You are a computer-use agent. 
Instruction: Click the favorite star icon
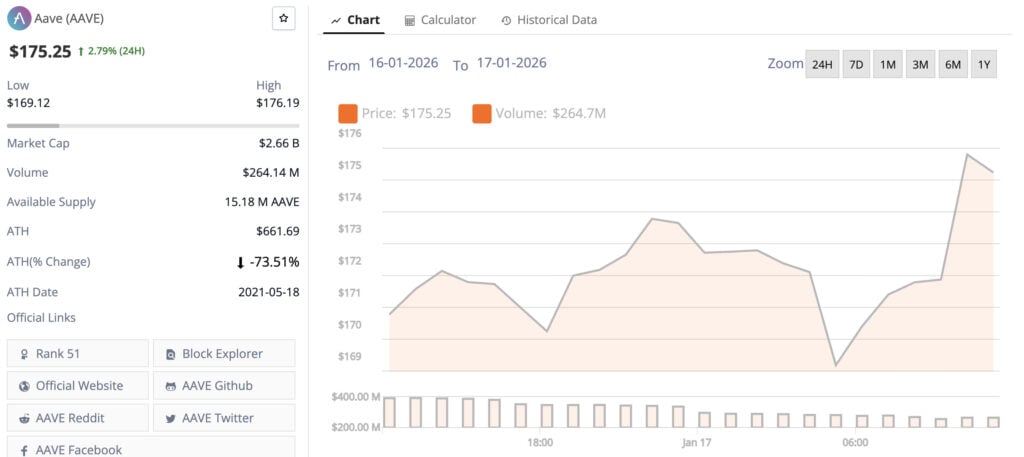click(x=284, y=18)
